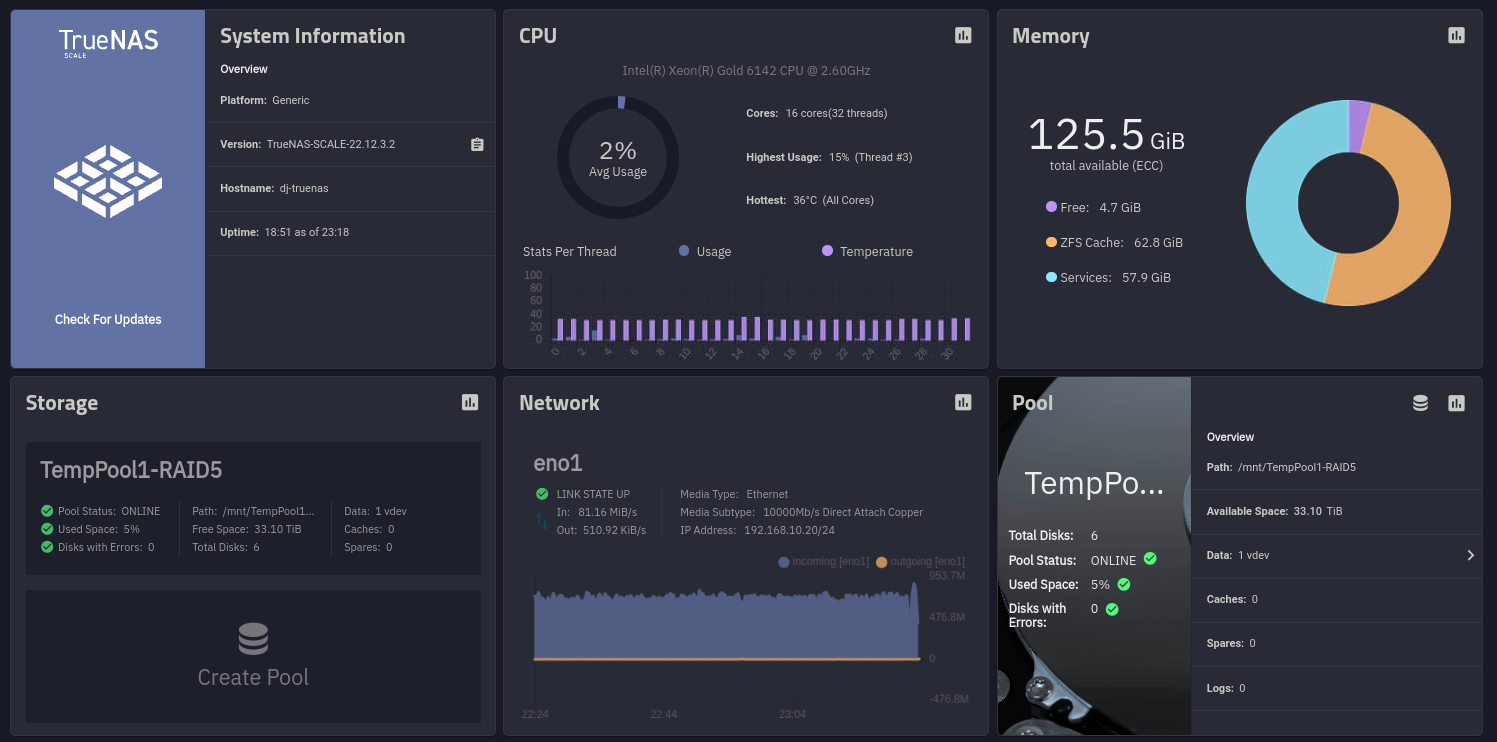
Task: Click Spares 0 row in Pool card
Action: [1336, 644]
